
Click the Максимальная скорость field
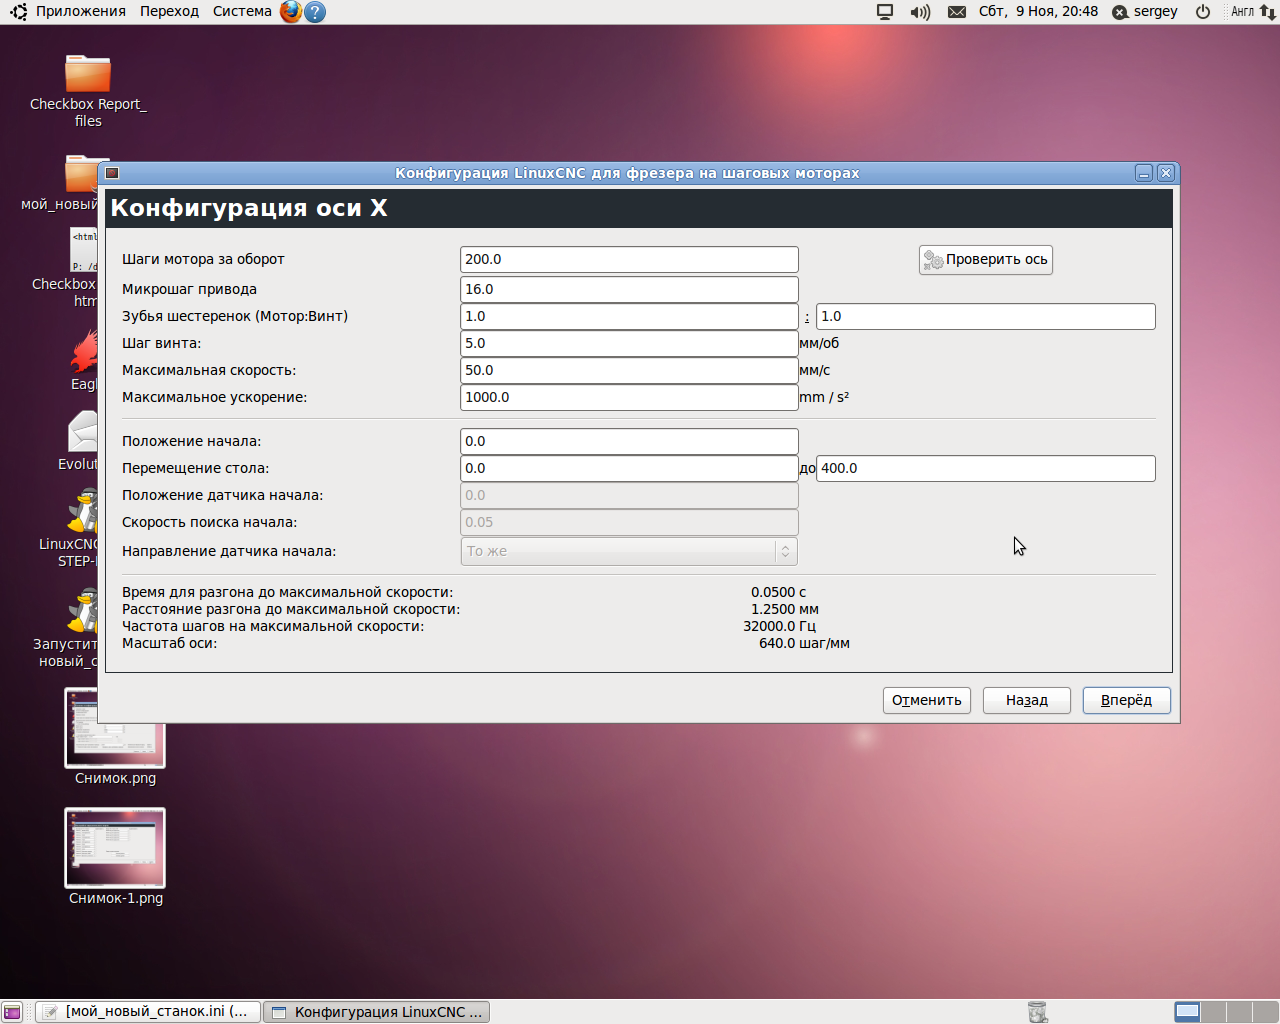click(629, 370)
